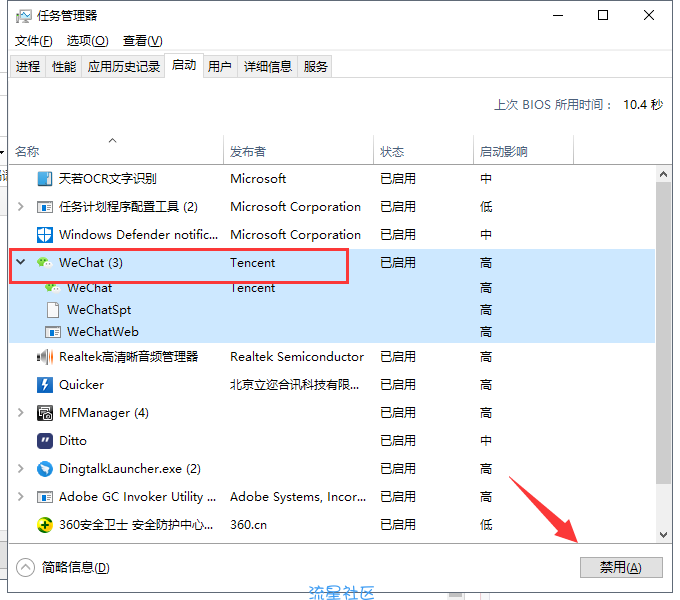Switch to the 性能 tab
Viewport: 680px width, 600px height.
(64, 67)
